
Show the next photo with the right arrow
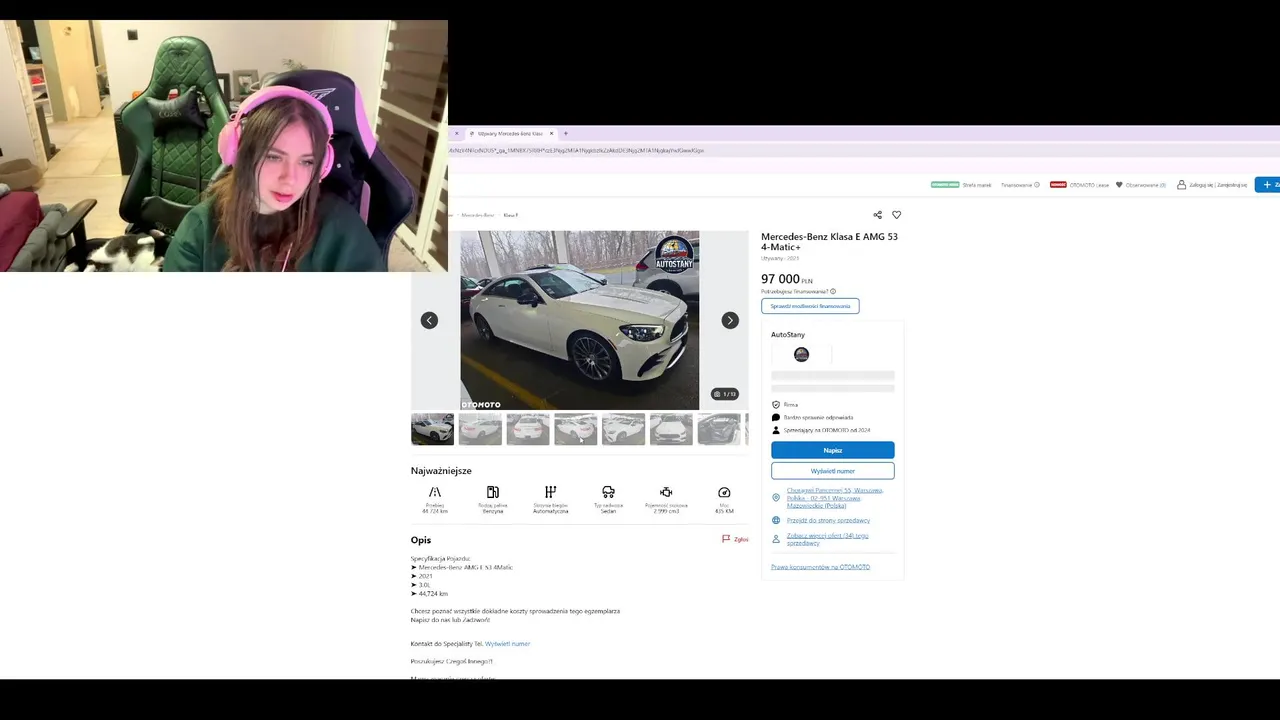730,320
